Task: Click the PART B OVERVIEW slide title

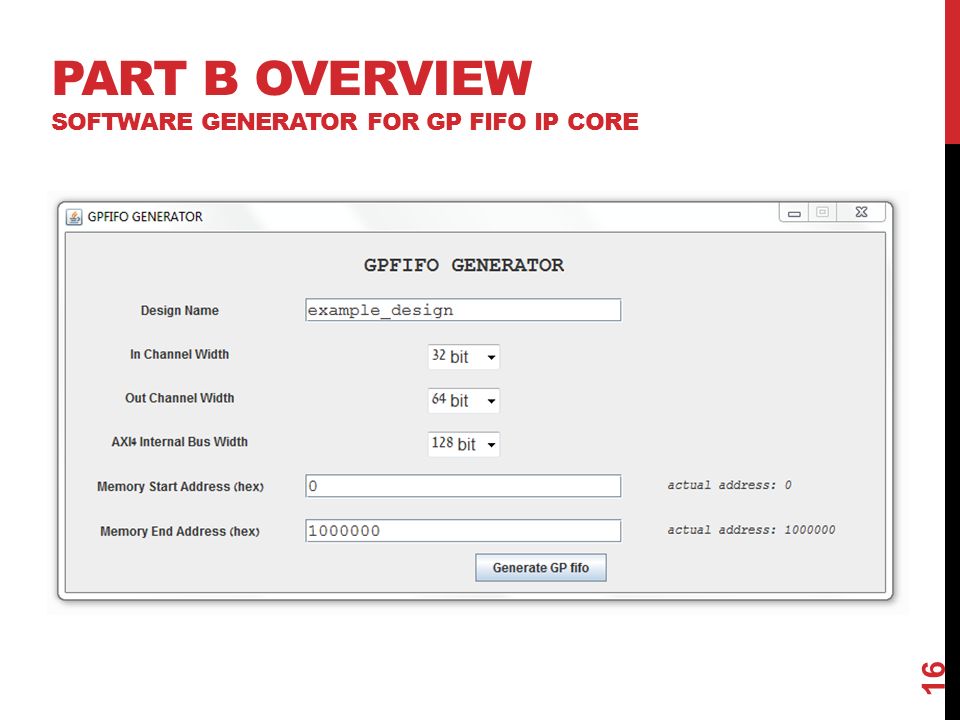Action: tap(292, 78)
